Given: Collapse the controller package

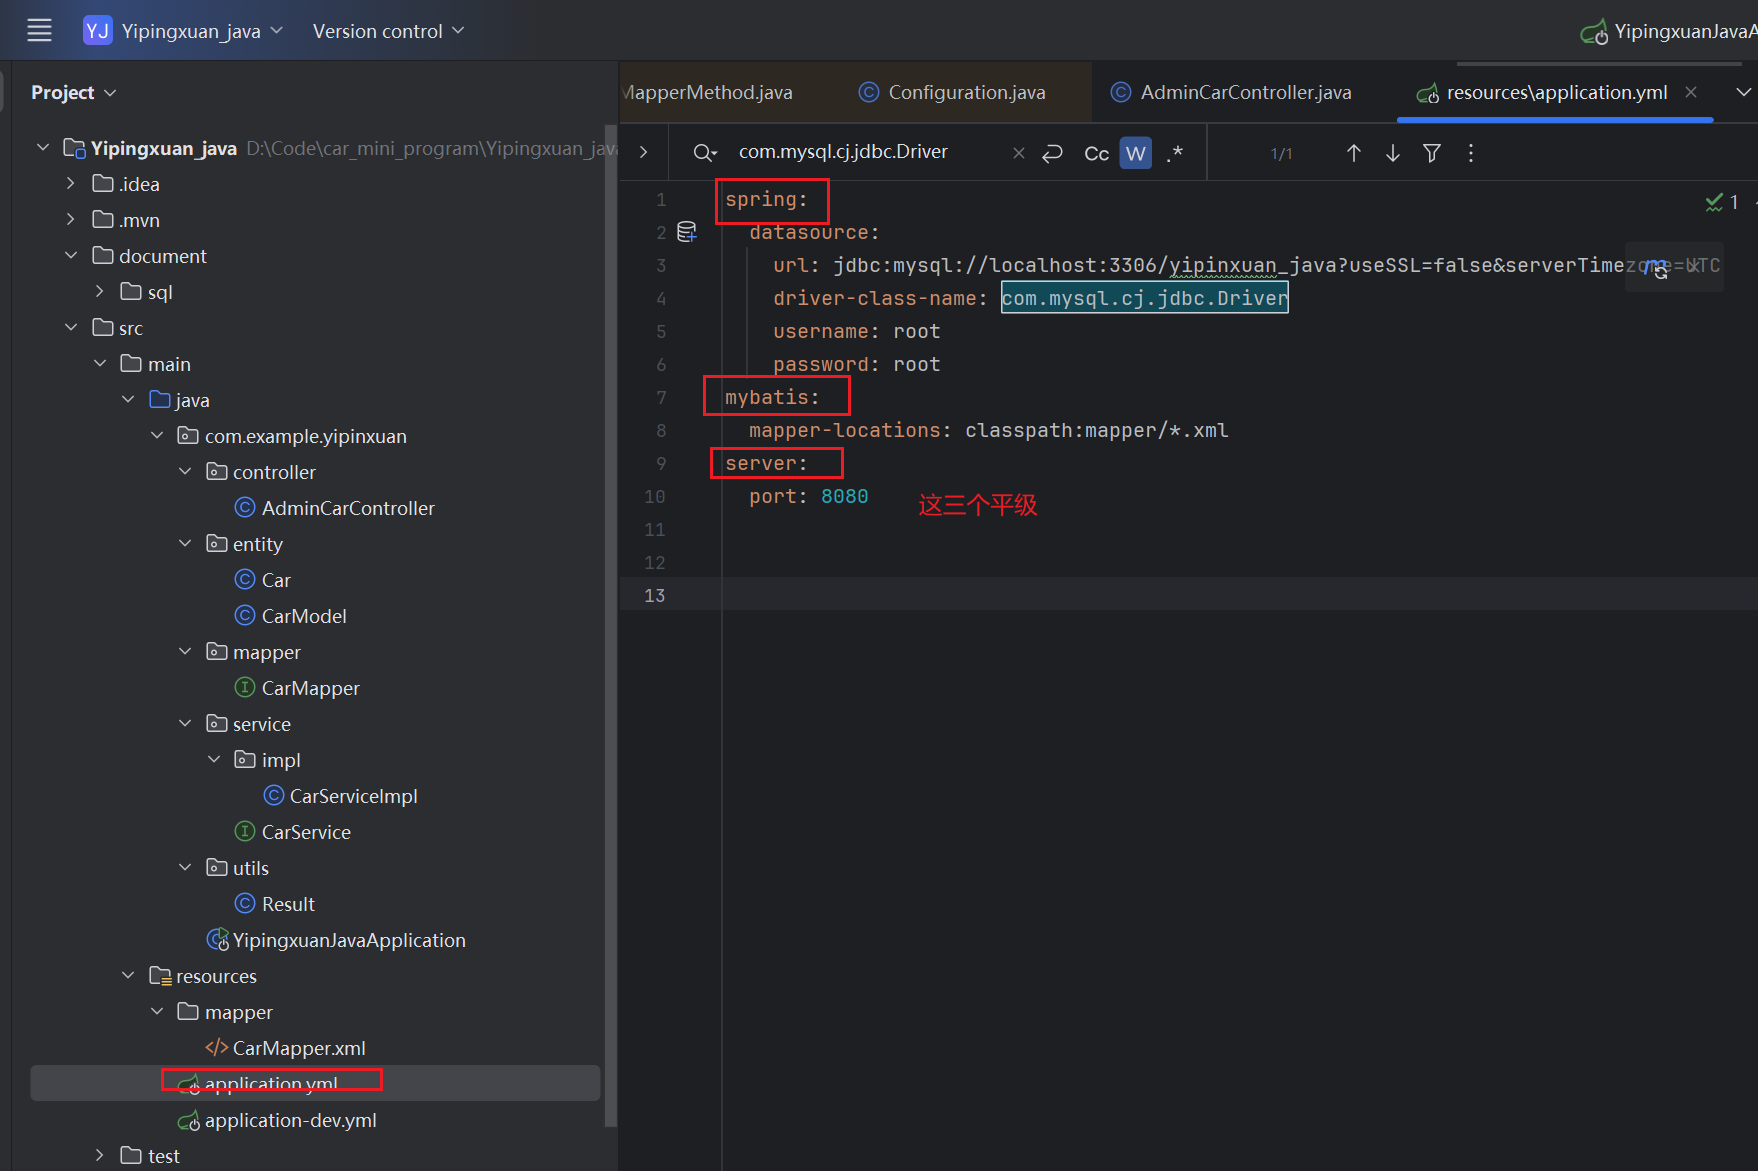Looking at the screenshot, I should click(185, 472).
